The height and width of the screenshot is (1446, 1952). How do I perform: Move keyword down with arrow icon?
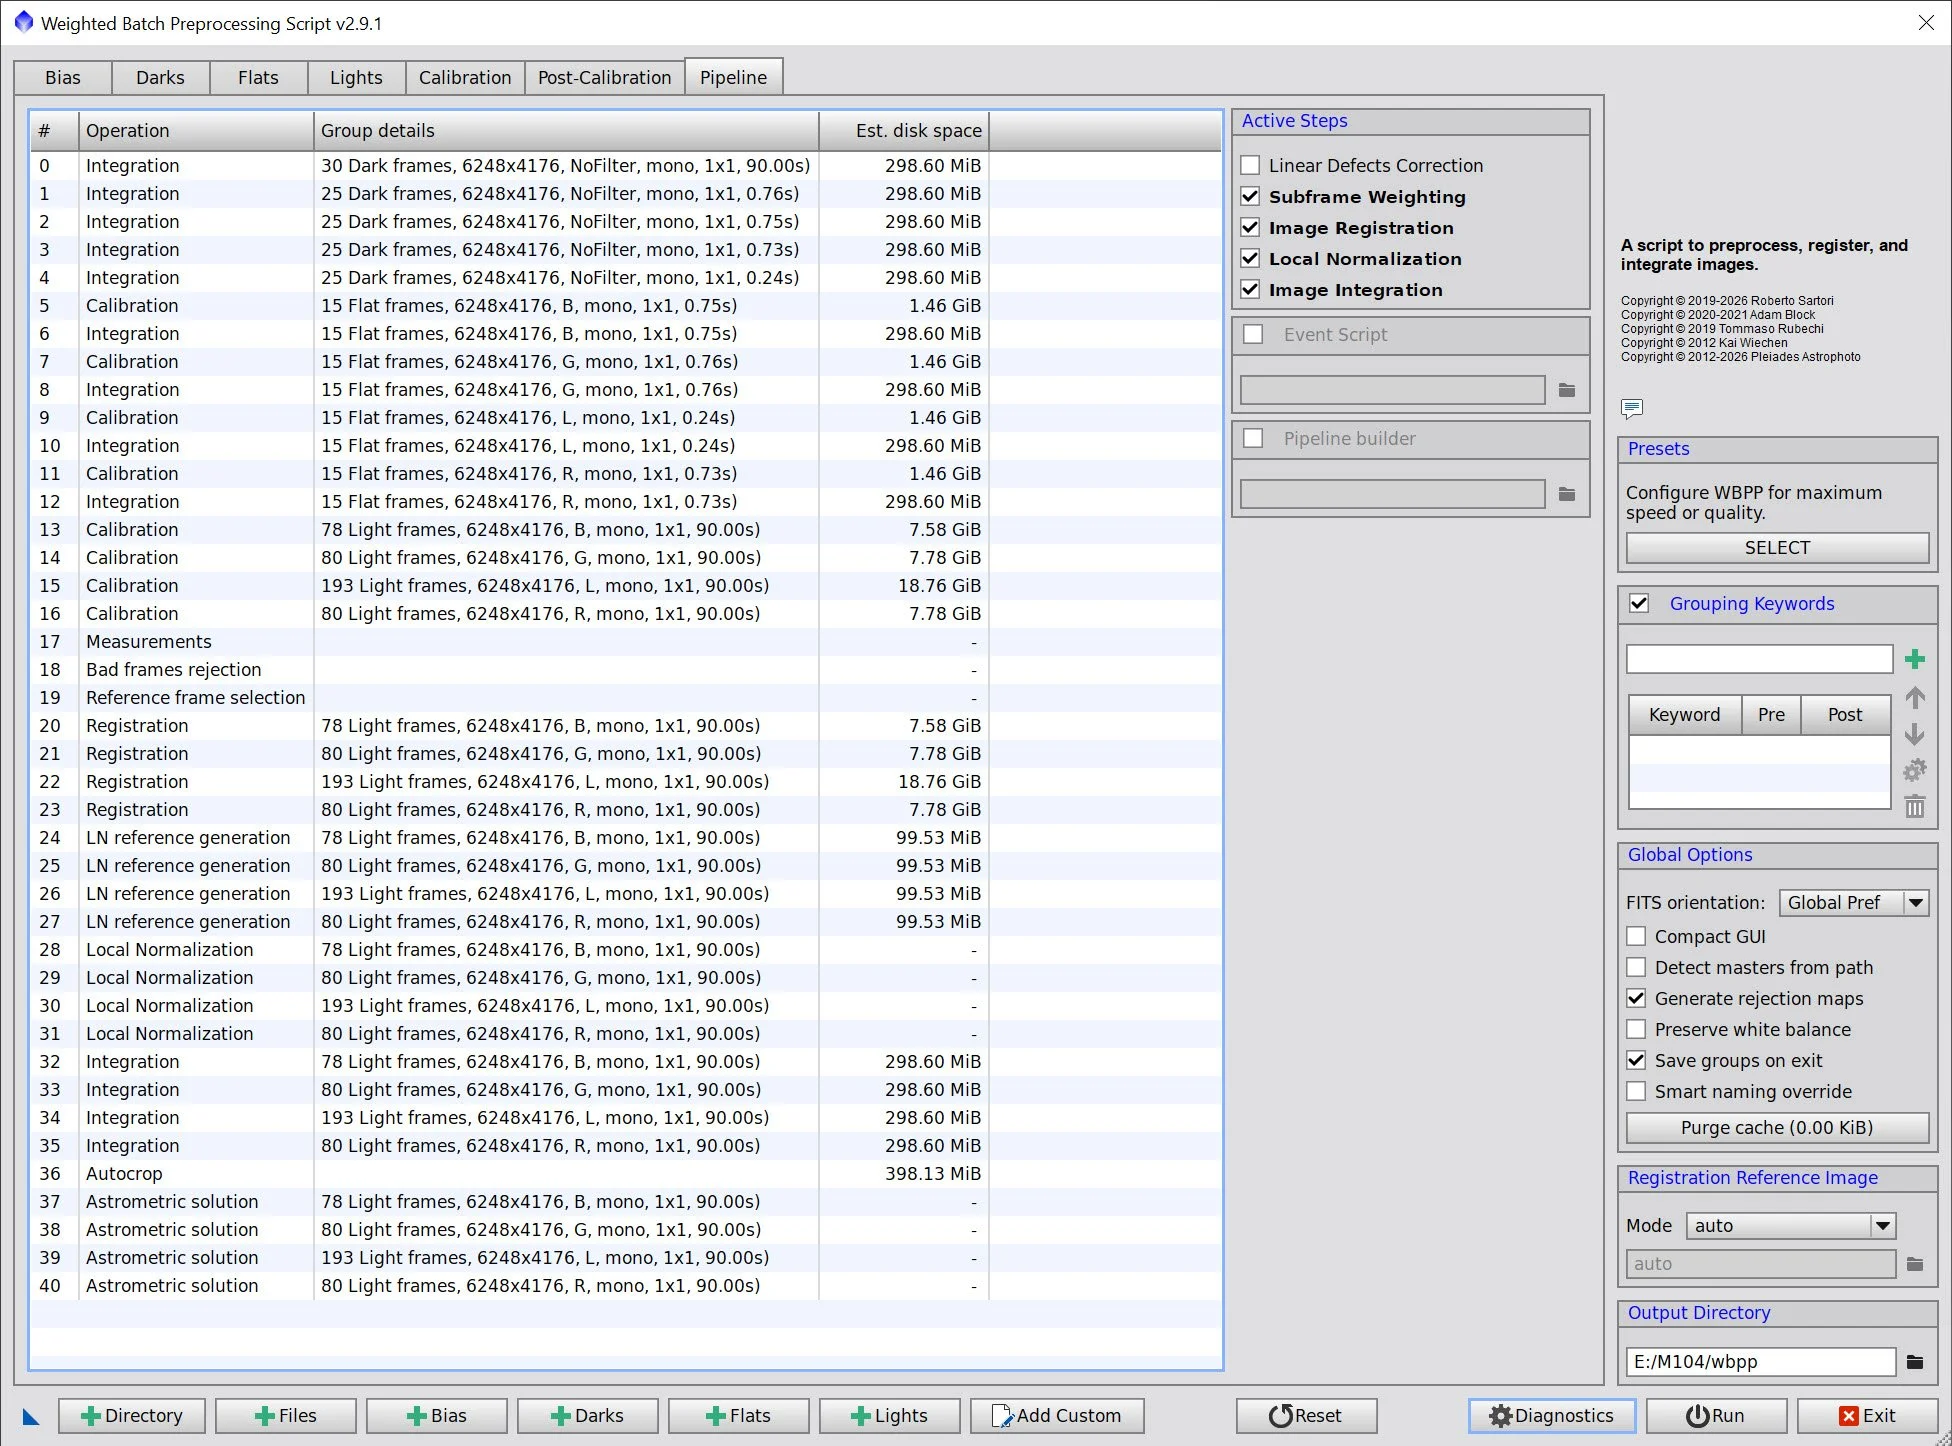(1914, 734)
